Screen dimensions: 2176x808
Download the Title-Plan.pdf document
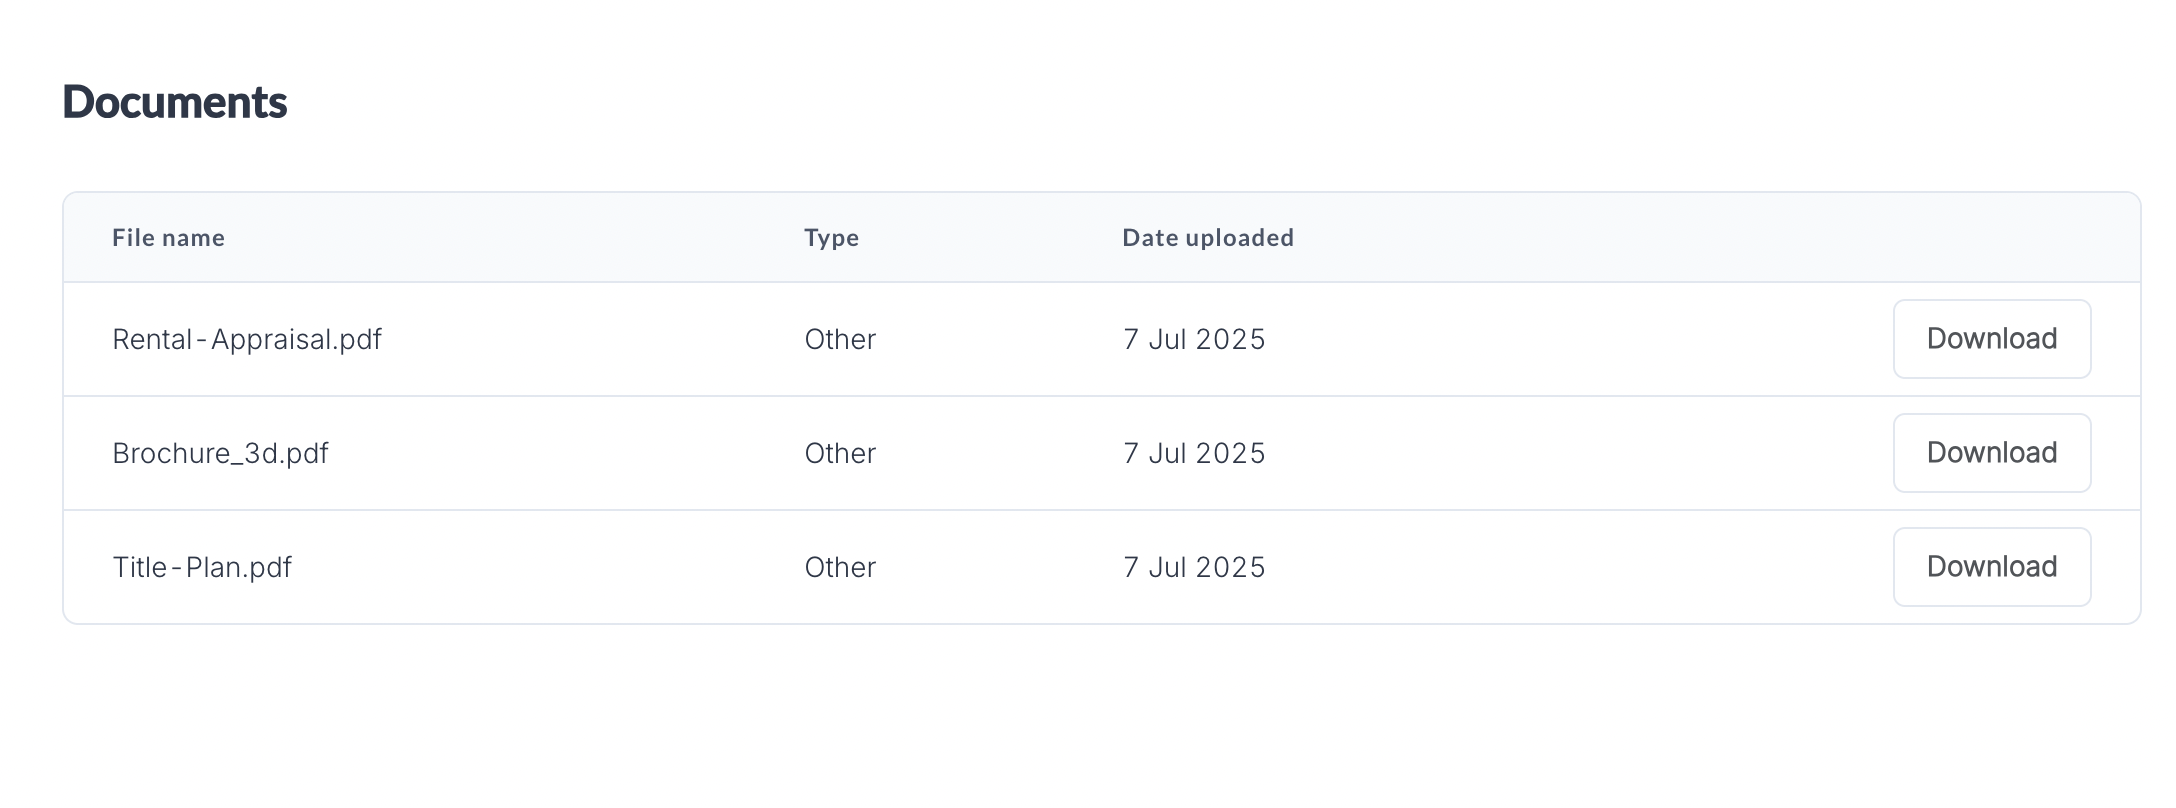tap(1991, 567)
